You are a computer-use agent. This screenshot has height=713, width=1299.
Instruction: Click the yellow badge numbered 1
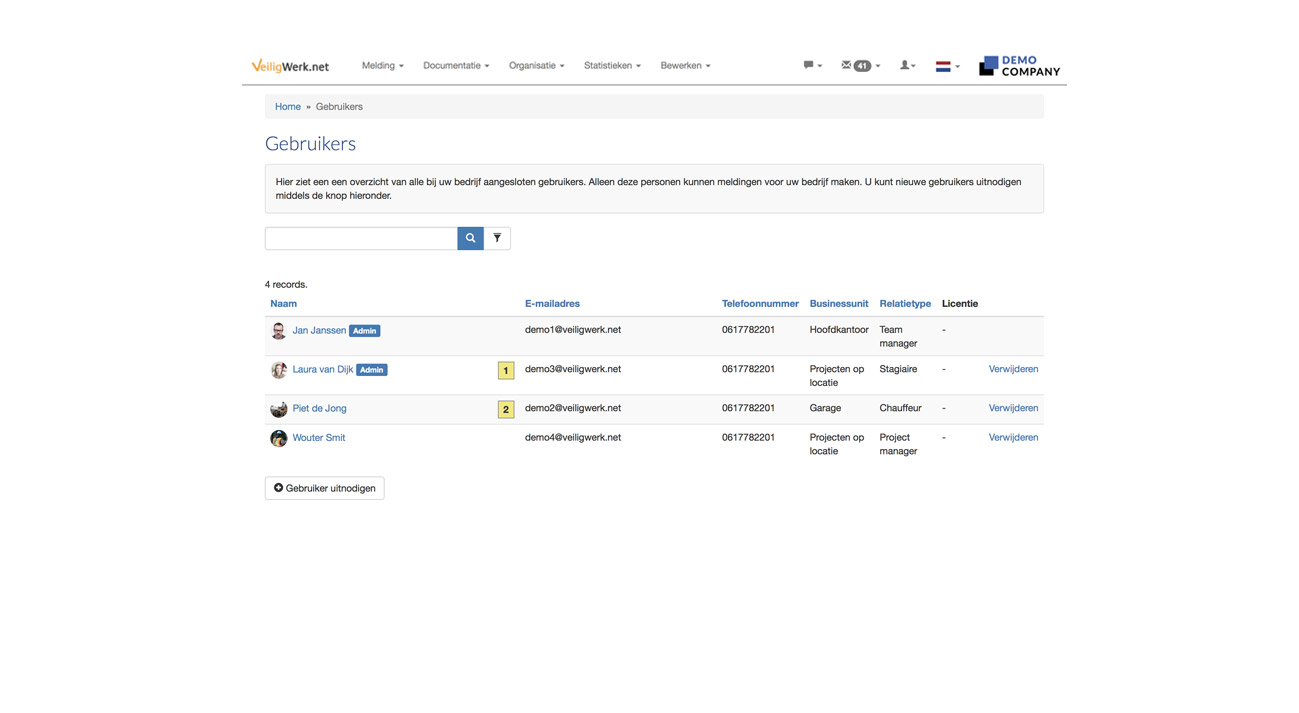click(506, 371)
